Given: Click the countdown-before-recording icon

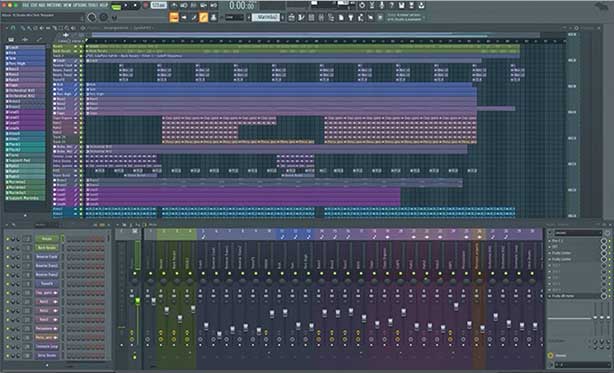Looking at the screenshot, I should coord(193,6).
